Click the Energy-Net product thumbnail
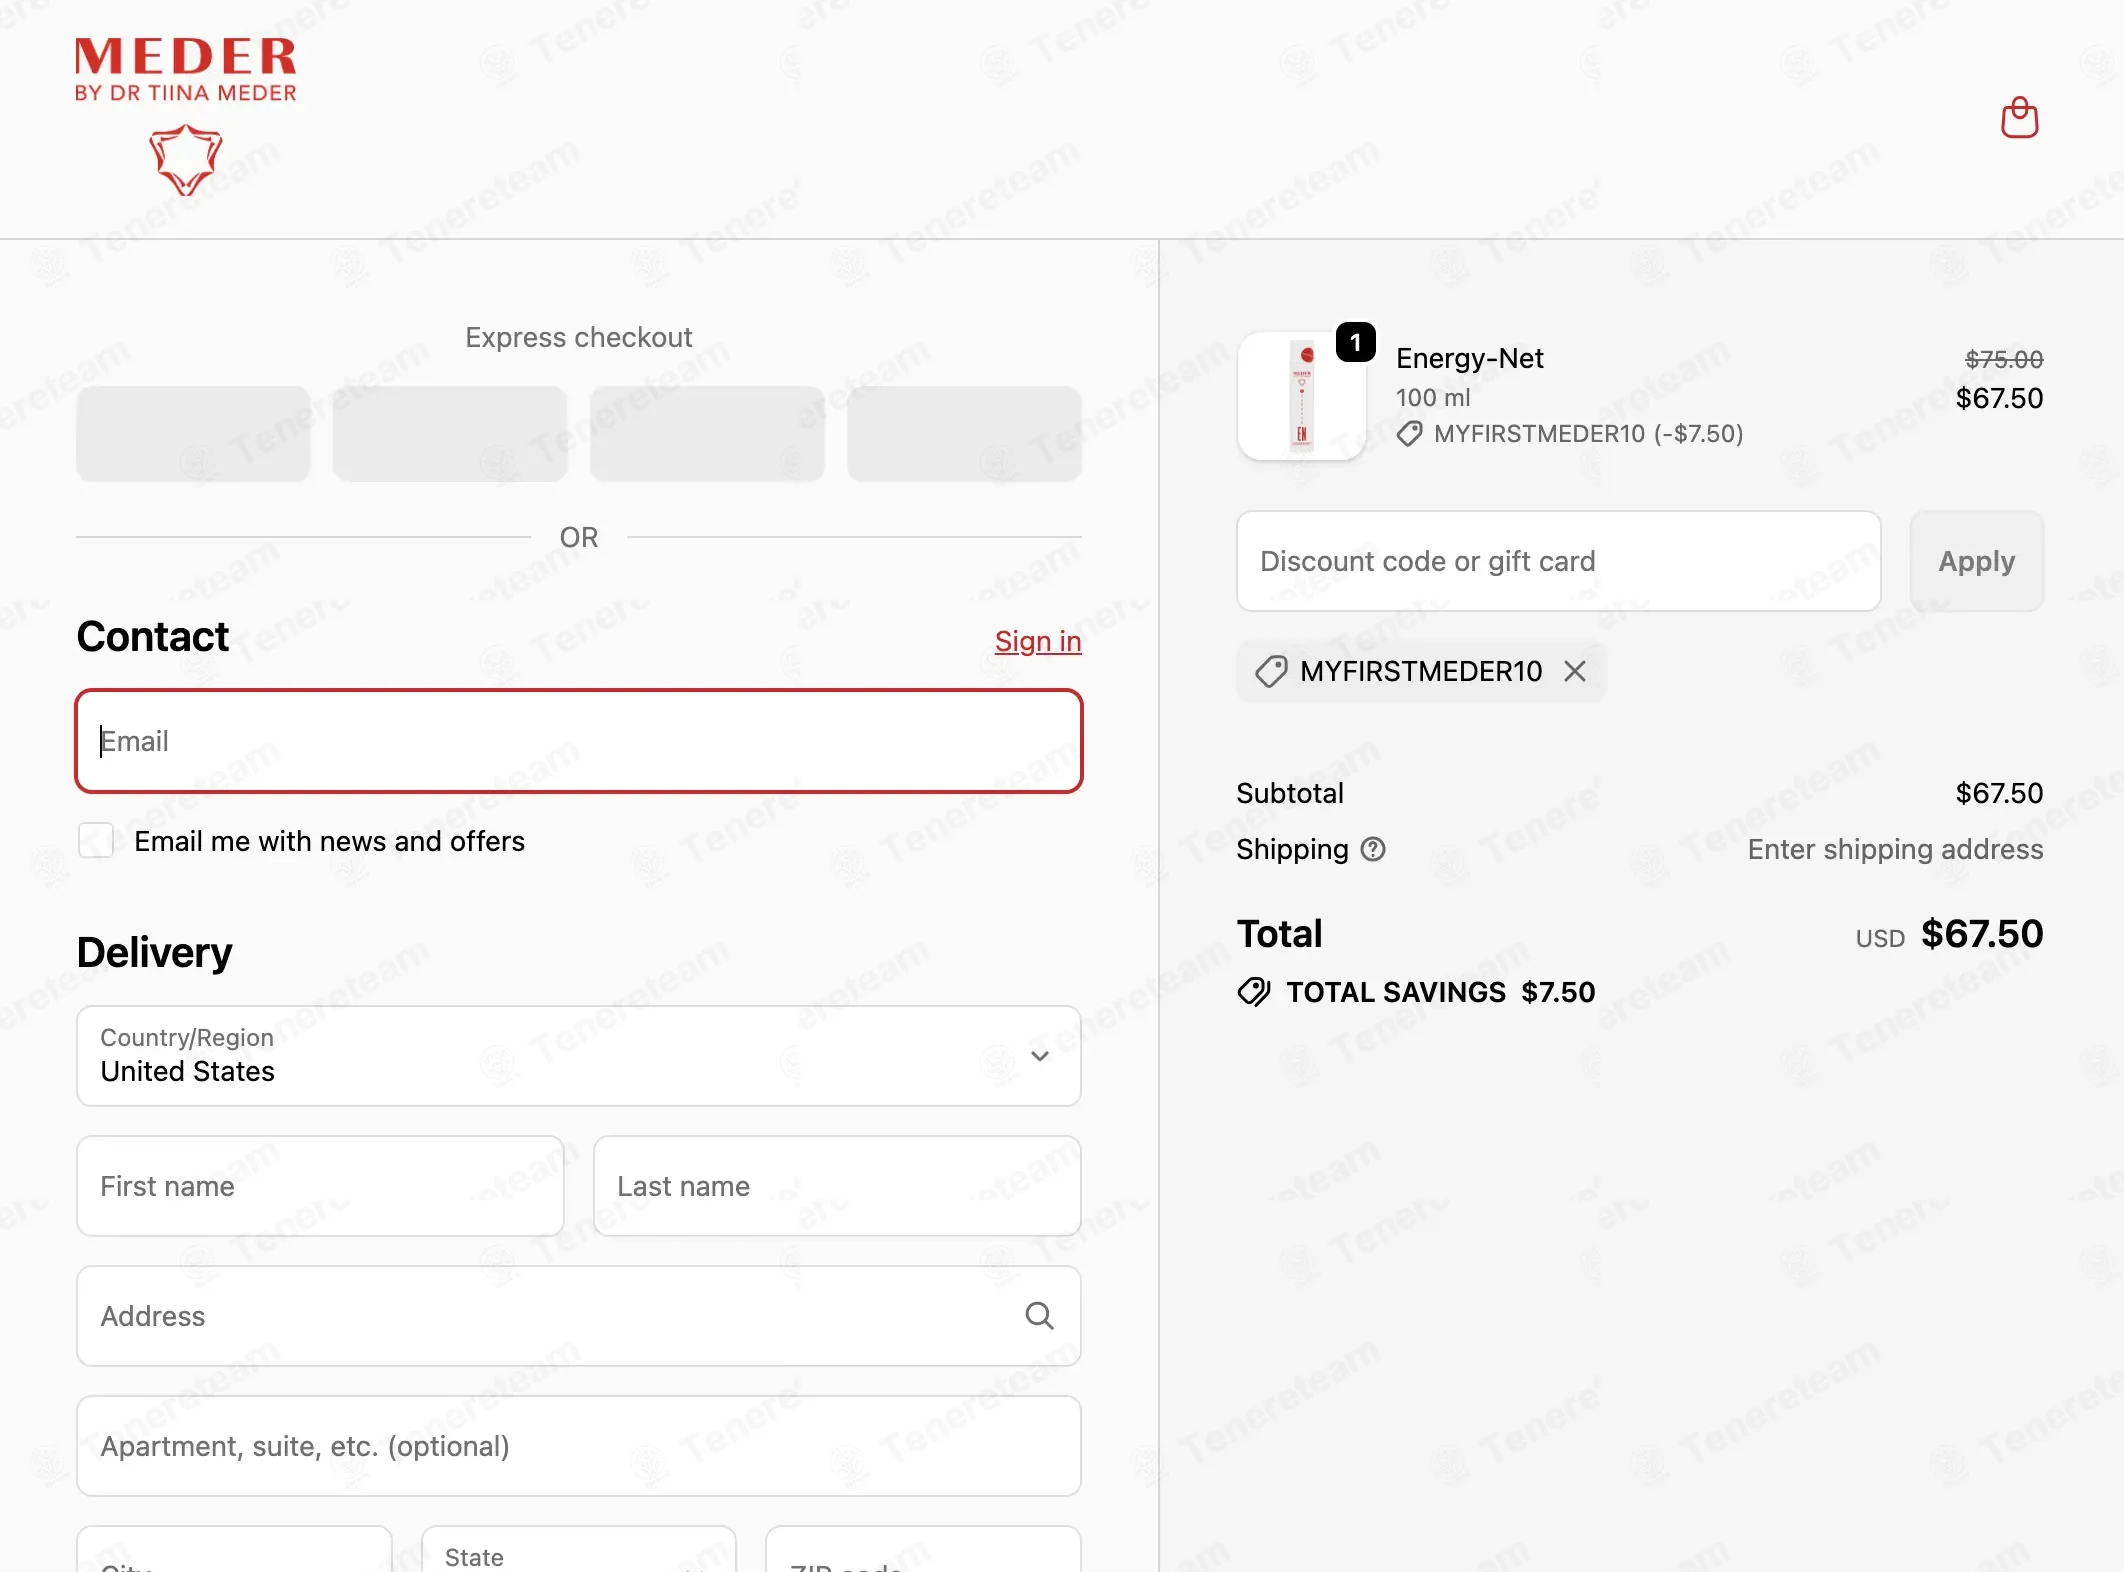The width and height of the screenshot is (2124, 1572). tap(1302, 396)
